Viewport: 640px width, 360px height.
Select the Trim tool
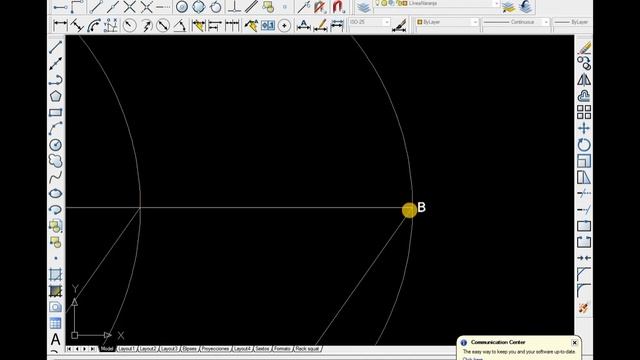coord(584,193)
